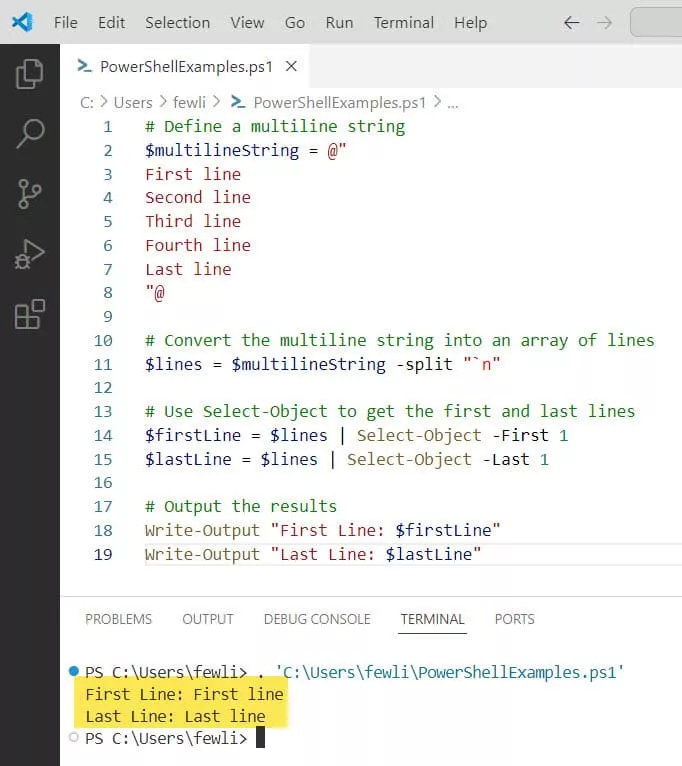Expand the fewli breadcrumb folder
This screenshot has height=766, width=682.
190,102
